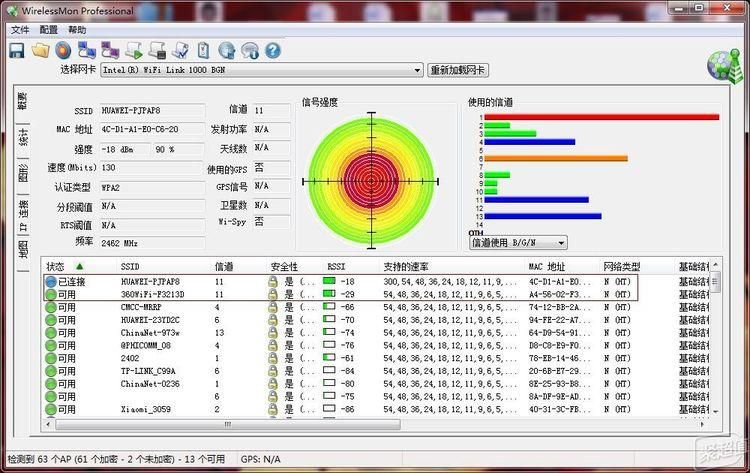Switch to the 概要 side tab
Screen dimensions: 750x473
click(22, 101)
